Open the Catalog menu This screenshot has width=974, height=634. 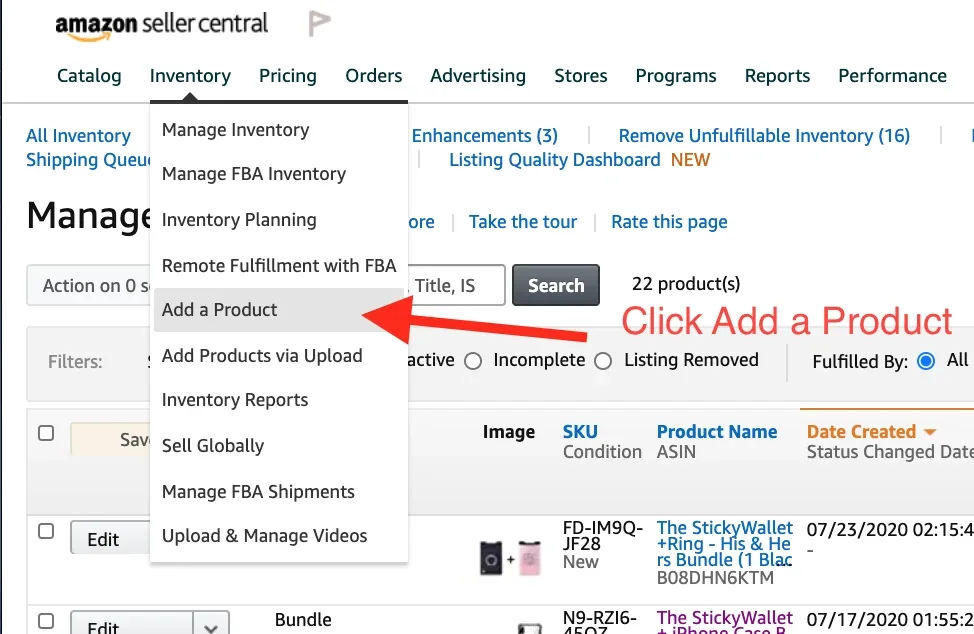pos(89,76)
